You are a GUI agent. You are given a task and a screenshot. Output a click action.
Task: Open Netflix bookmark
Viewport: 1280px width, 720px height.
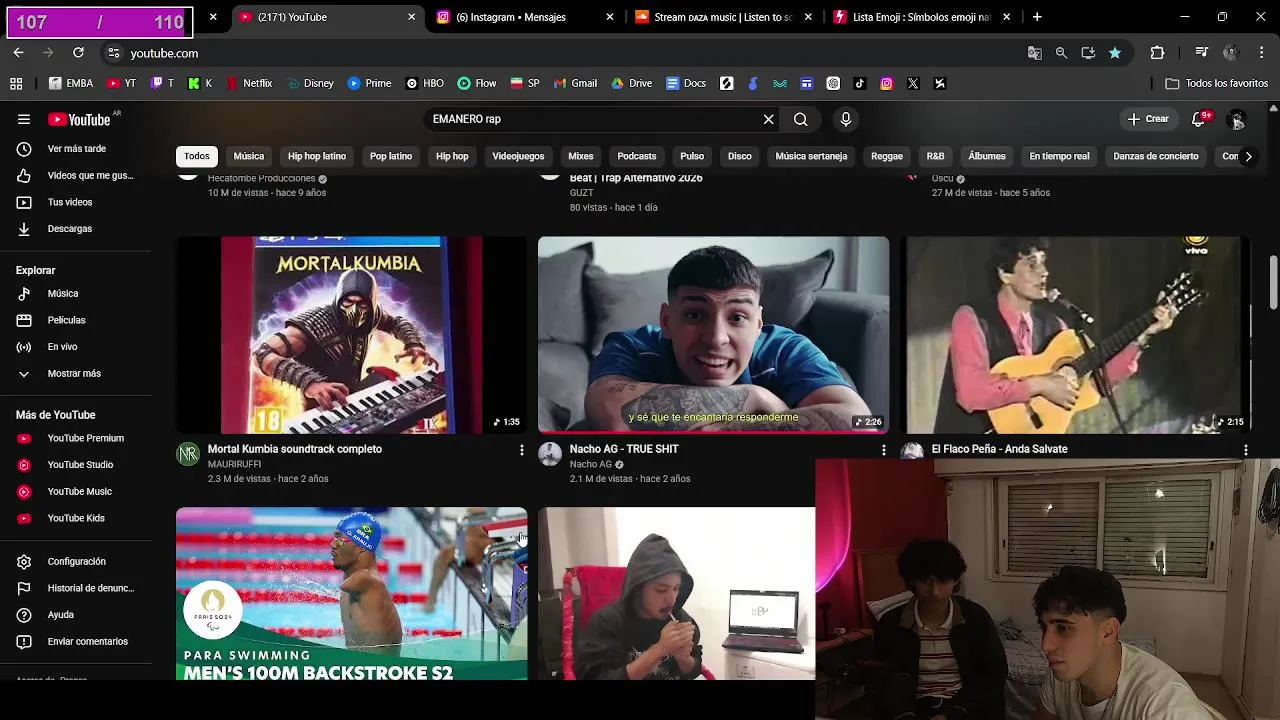[x=249, y=84]
